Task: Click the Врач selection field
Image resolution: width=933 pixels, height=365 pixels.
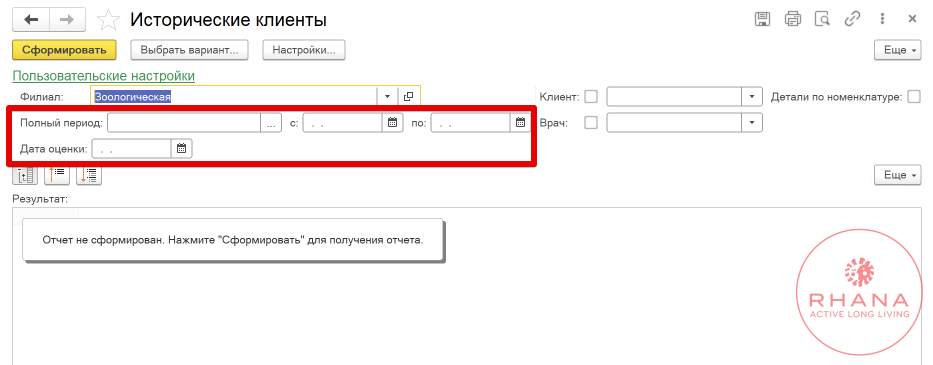Action: [674, 123]
